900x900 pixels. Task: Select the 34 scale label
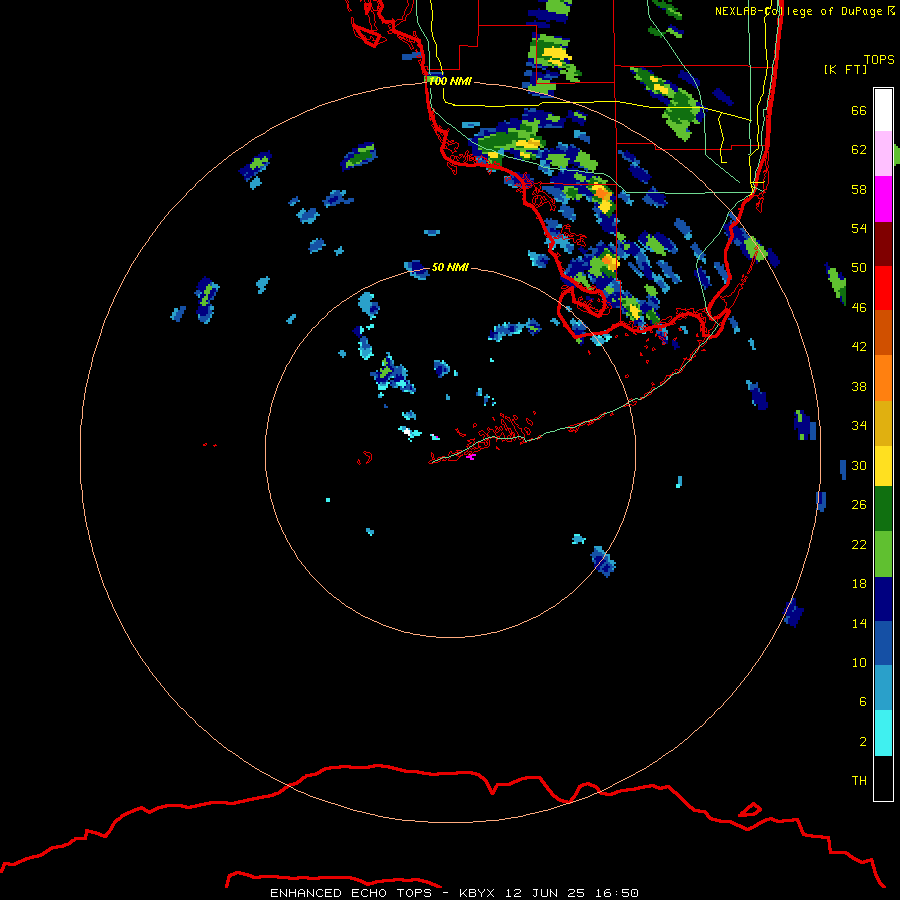[x=859, y=426]
